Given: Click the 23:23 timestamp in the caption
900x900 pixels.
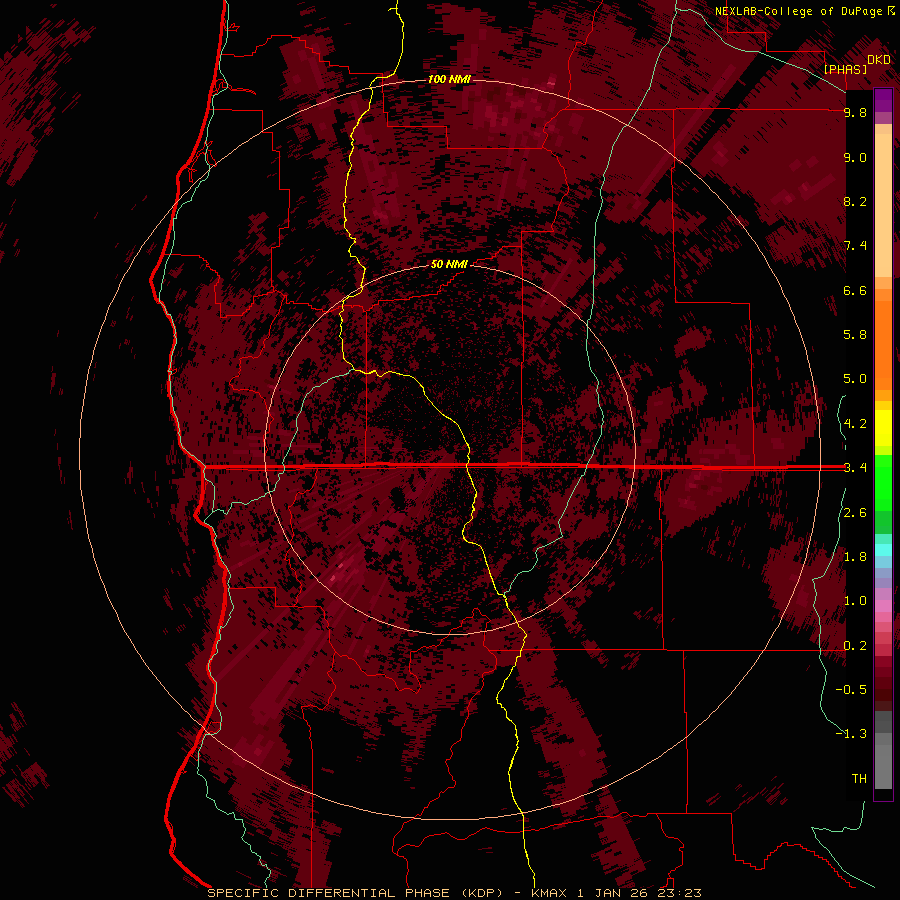Looking at the screenshot, I should 680,893.
